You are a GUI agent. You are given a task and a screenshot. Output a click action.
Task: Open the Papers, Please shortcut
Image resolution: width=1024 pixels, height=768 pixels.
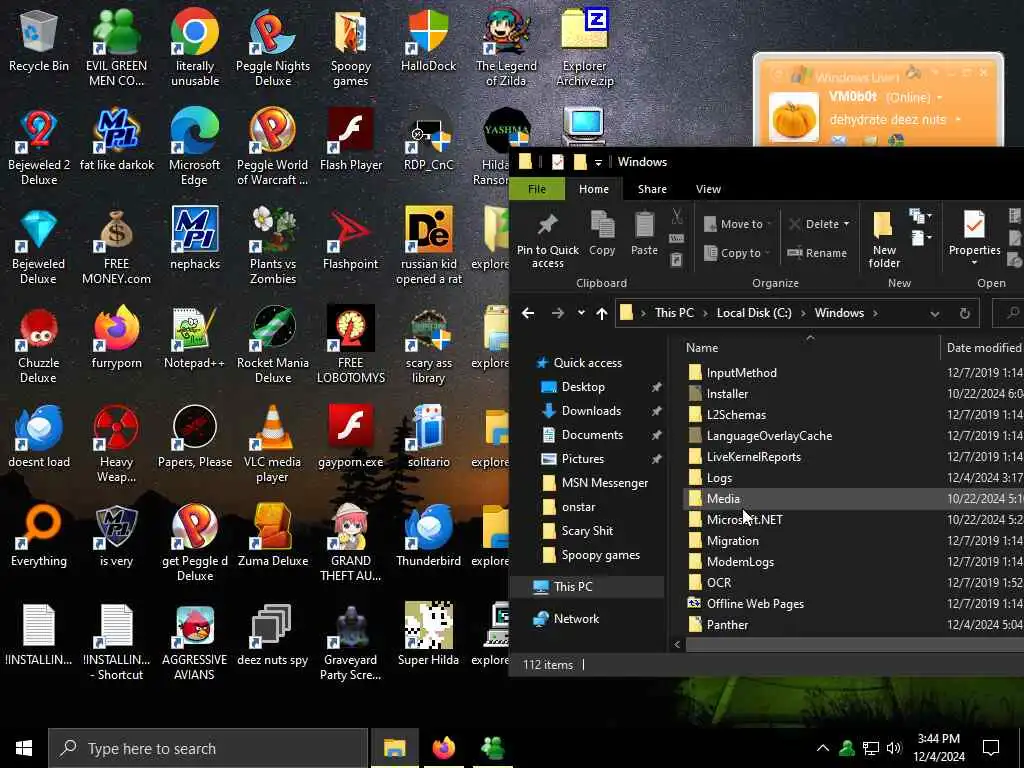[x=195, y=438]
